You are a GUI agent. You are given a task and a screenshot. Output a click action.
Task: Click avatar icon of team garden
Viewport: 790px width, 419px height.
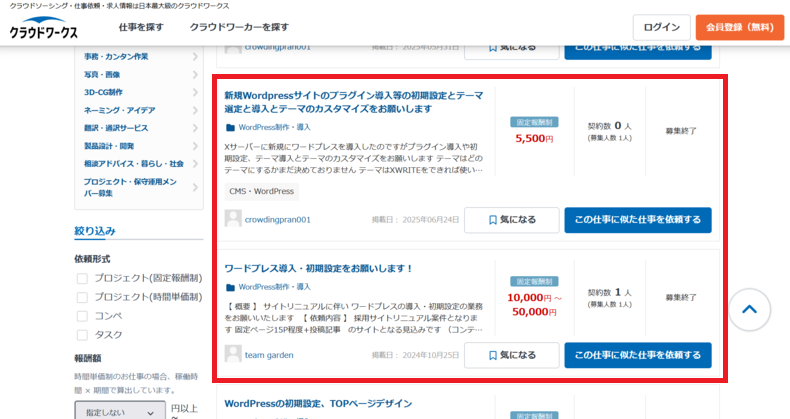click(233, 354)
